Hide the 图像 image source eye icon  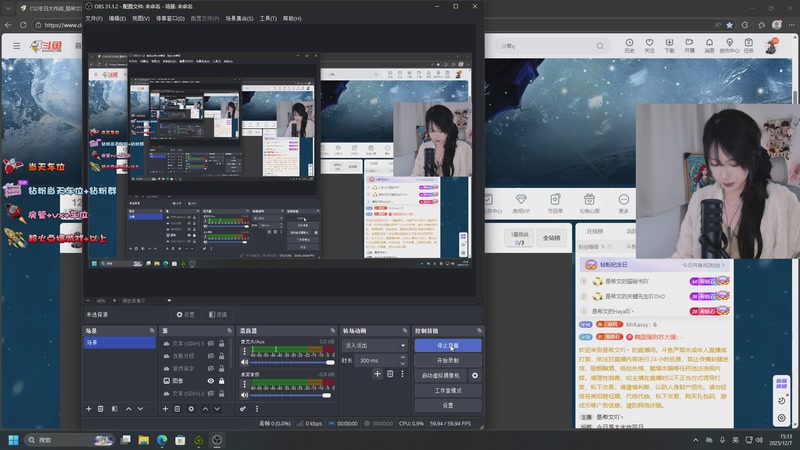[211, 381]
